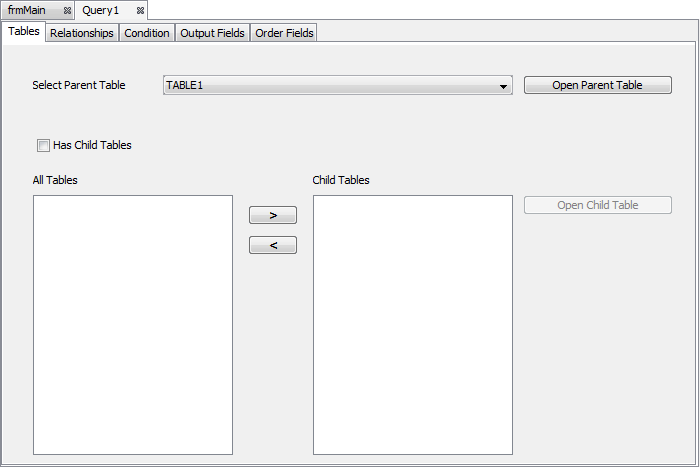This screenshot has width=700, height=467.
Task: Close the frmMain document tab
Action: click(67, 10)
